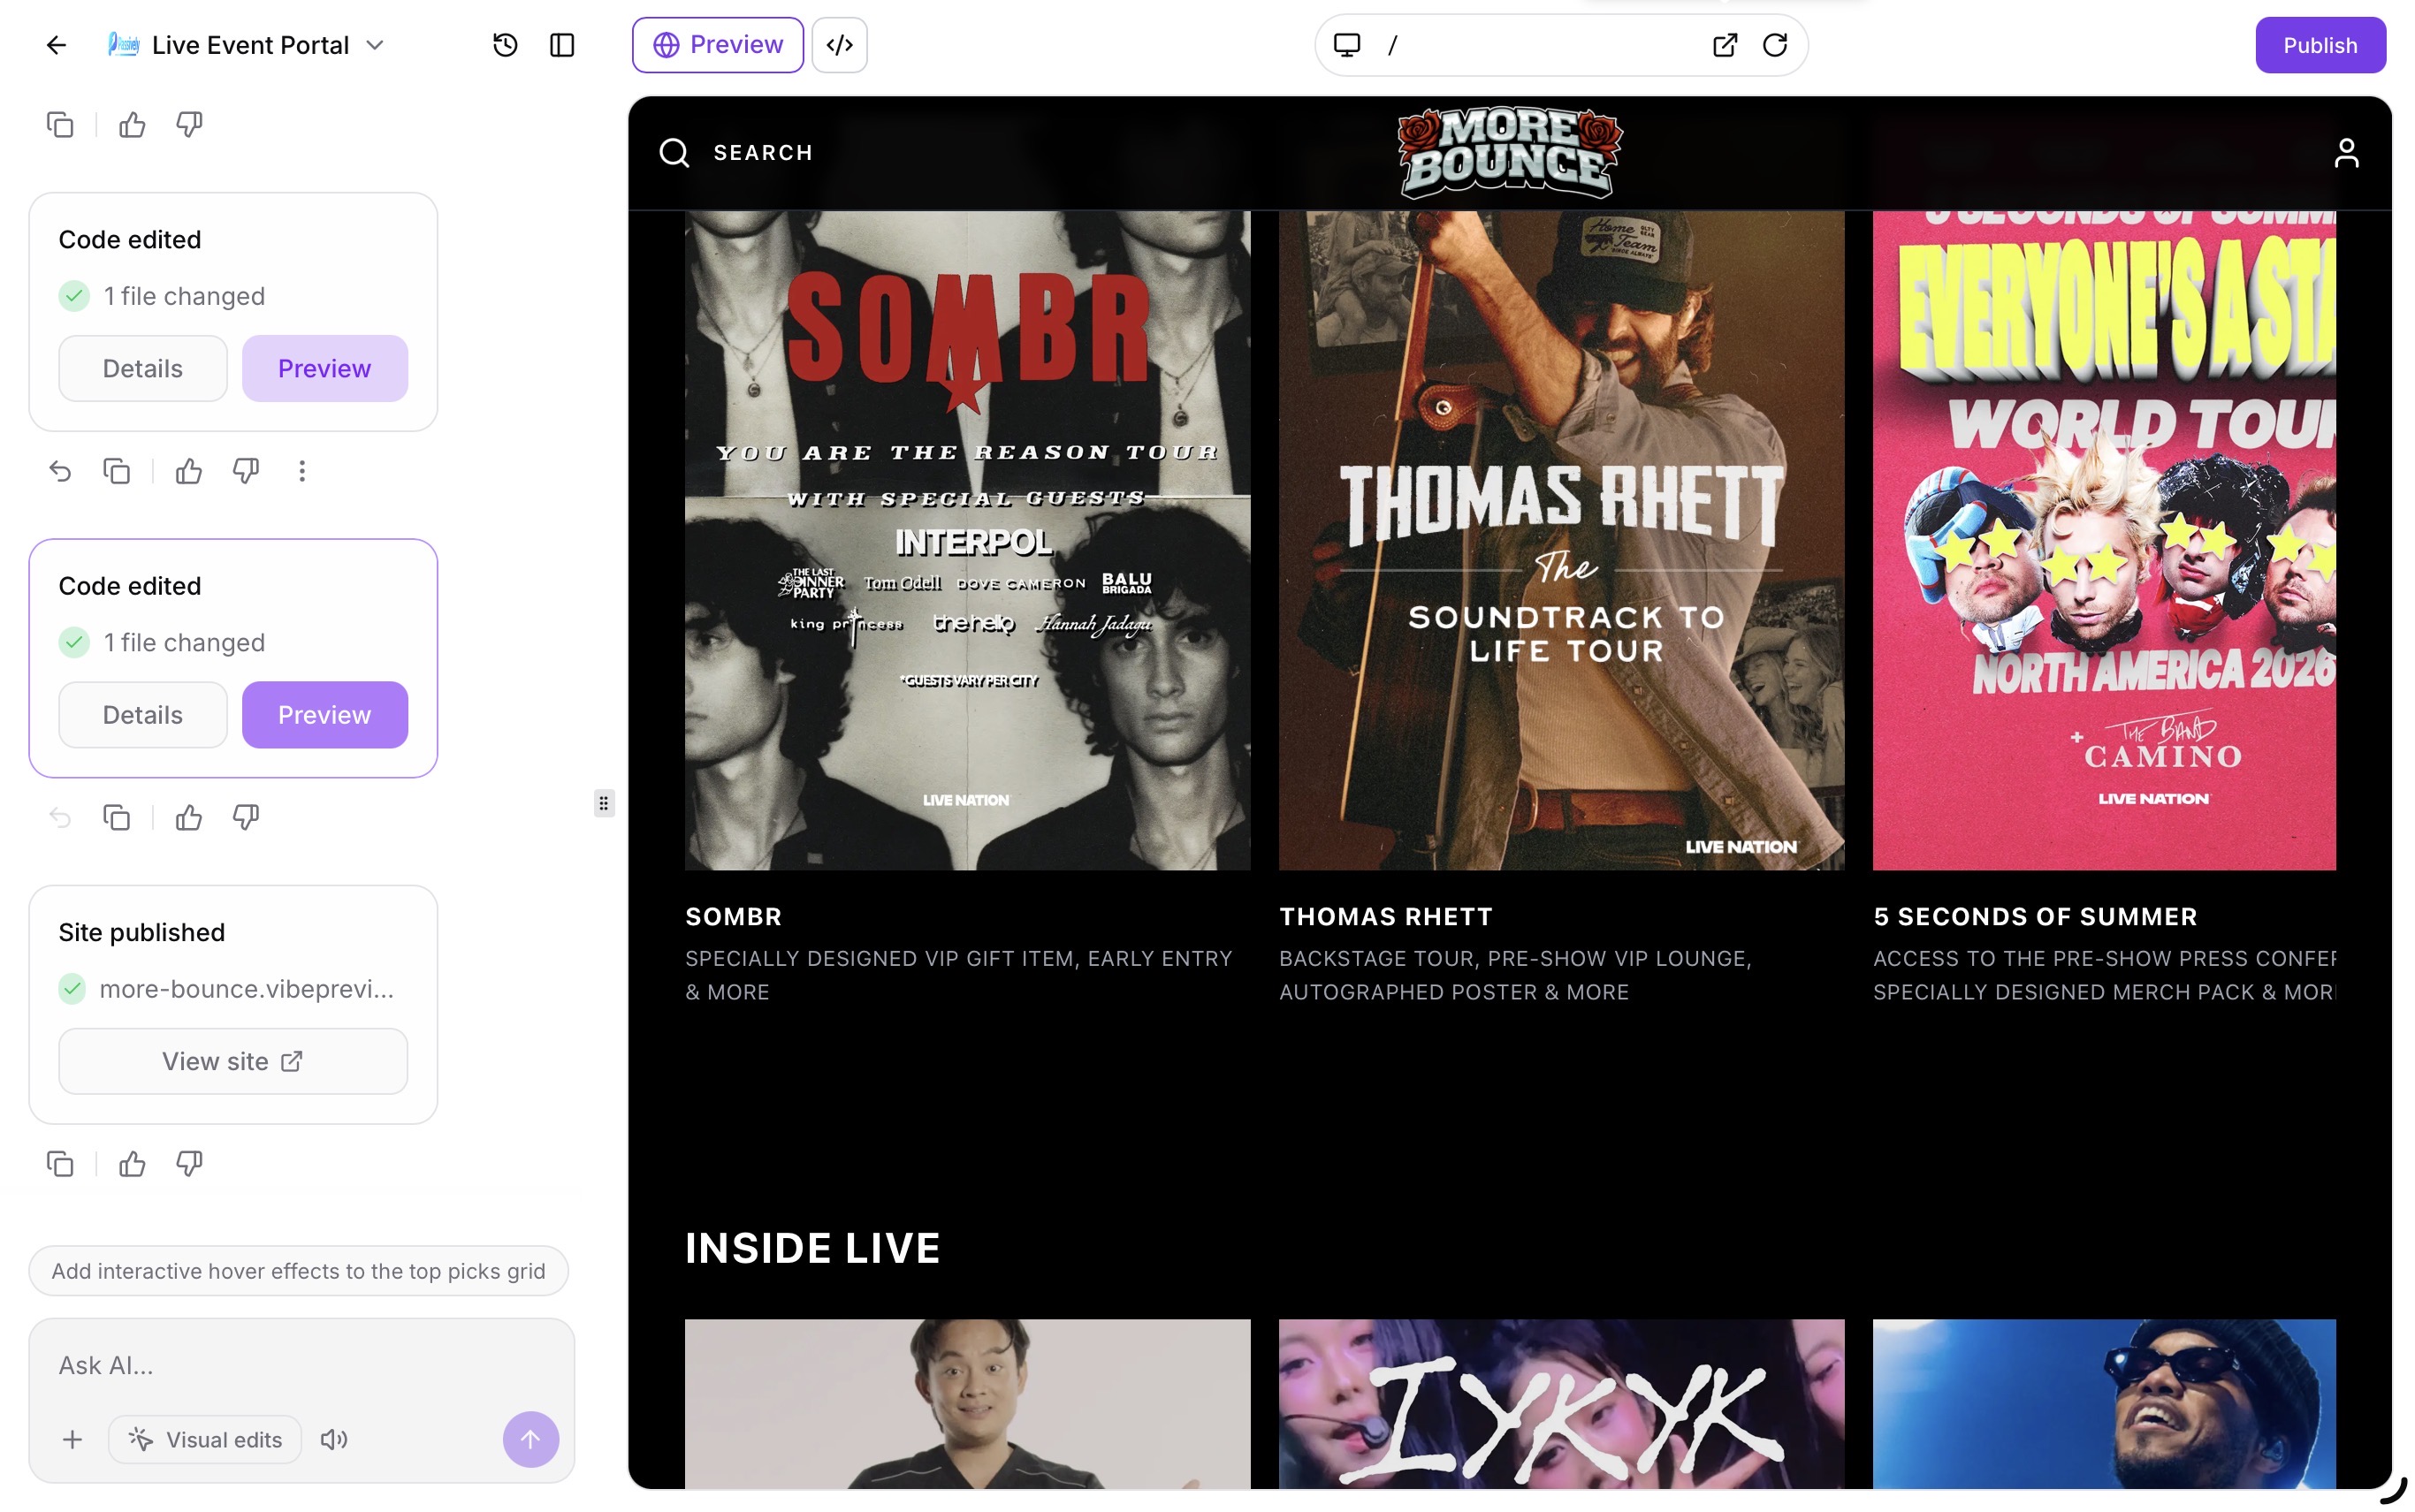Image resolution: width=2415 pixels, height=1512 pixels.
Task: Toggle the speaker audio icon
Action: pyautogui.click(x=334, y=1440)
